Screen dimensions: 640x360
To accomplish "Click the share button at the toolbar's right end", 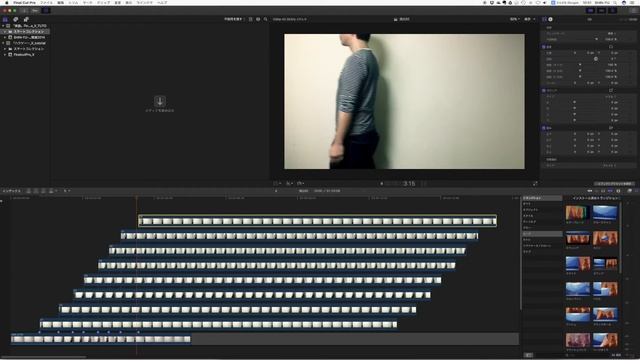I will click(x=634, y=10).
